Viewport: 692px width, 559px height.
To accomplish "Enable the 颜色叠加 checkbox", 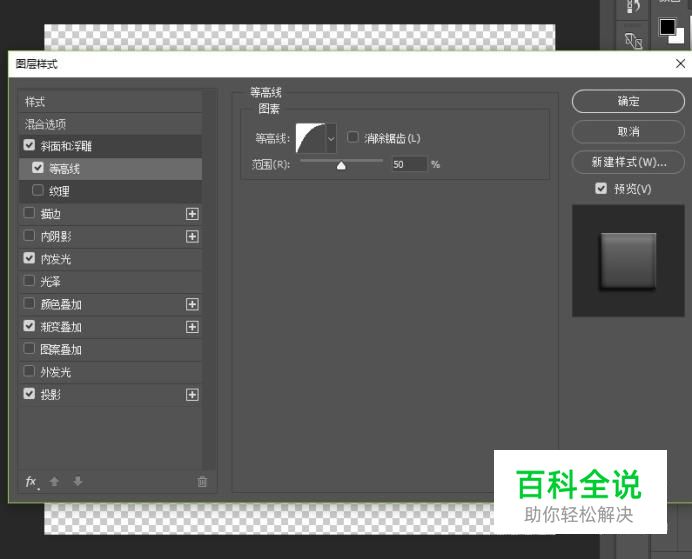I will (29, 304).
